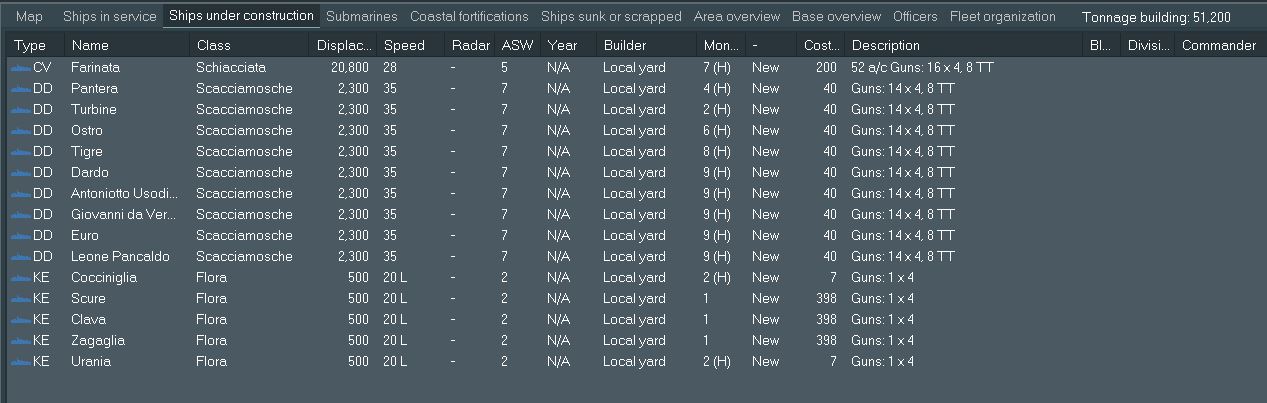
Task: Click the ship icon in the Dardo row
Action: point(20,173)
